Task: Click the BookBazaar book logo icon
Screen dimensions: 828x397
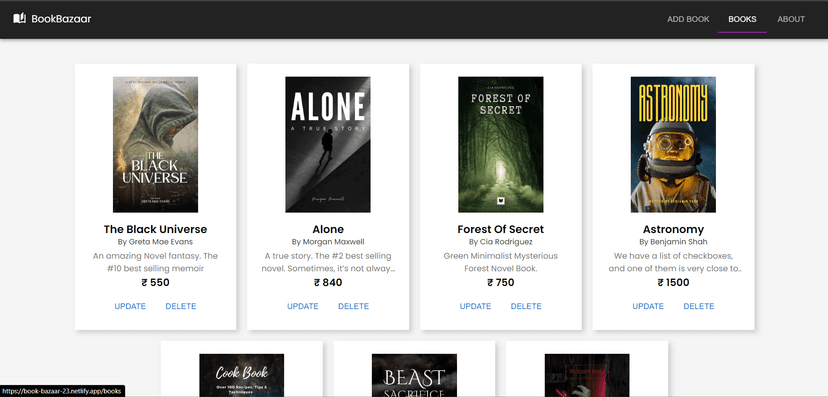Action: 20,18
